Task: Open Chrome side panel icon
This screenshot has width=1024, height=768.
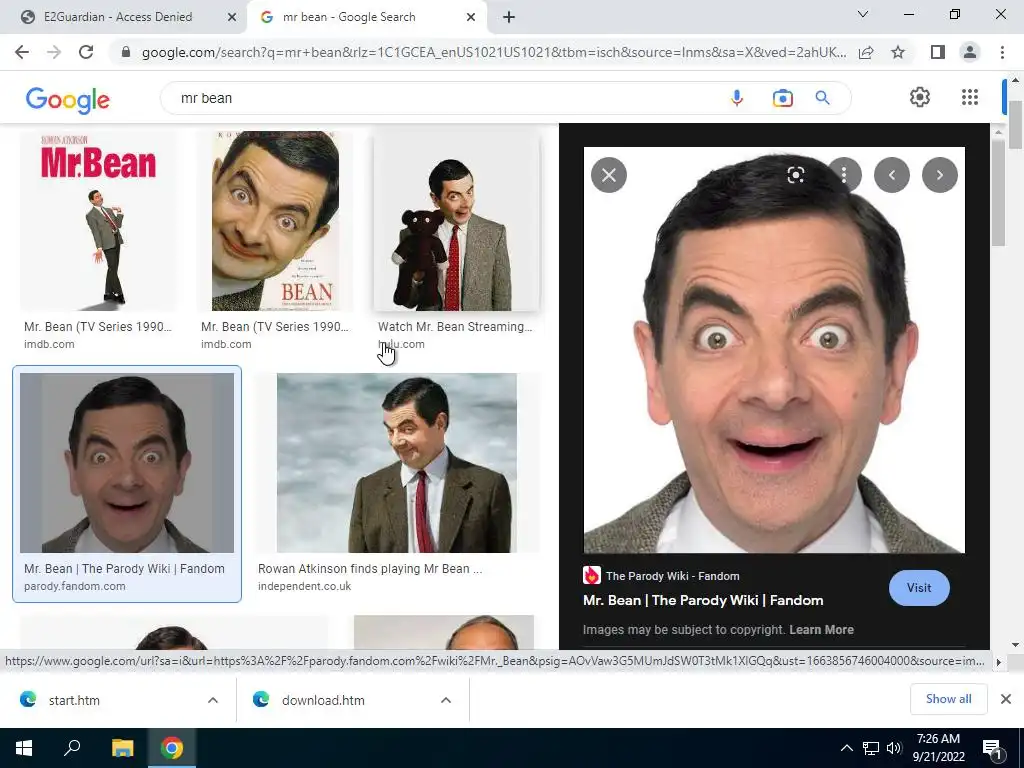Action: coord(938,52)
